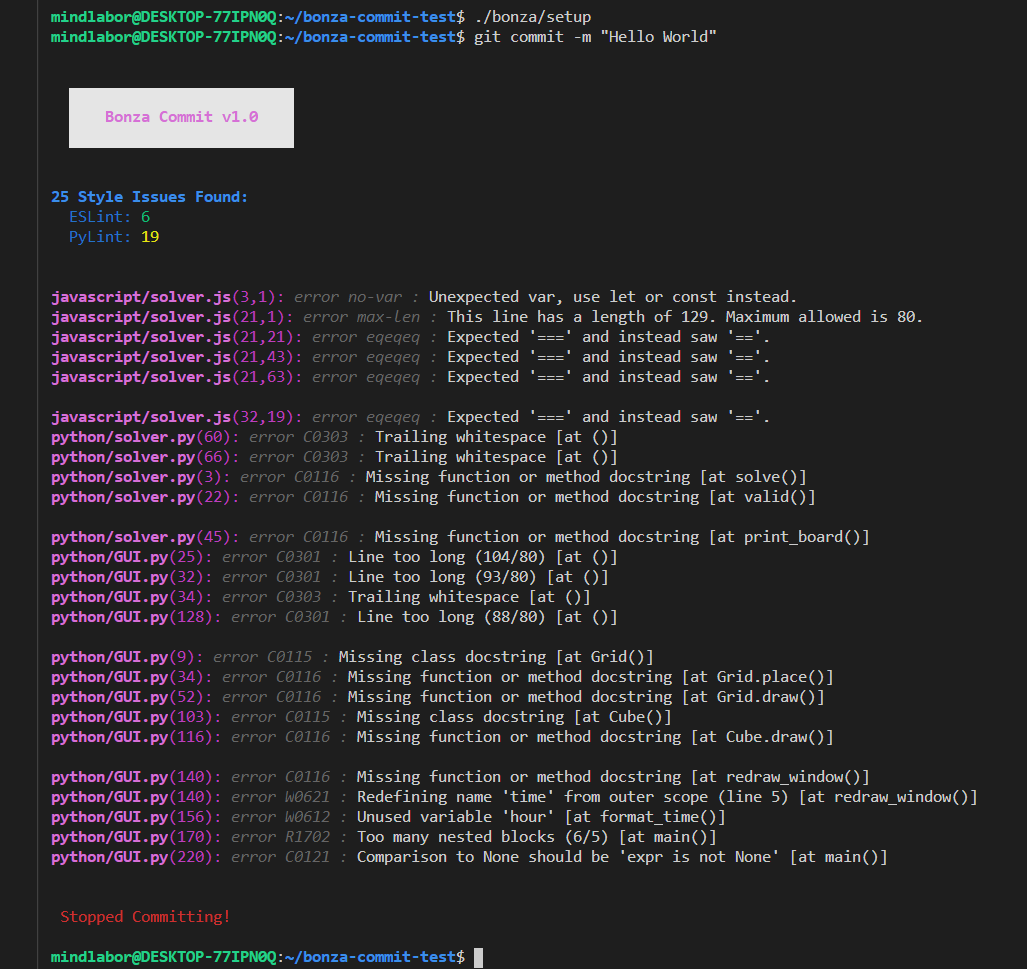Click the './bonza/setup' command text
Image resolution: width=1027 pixels, height=969 pixels.
(532, 17)
